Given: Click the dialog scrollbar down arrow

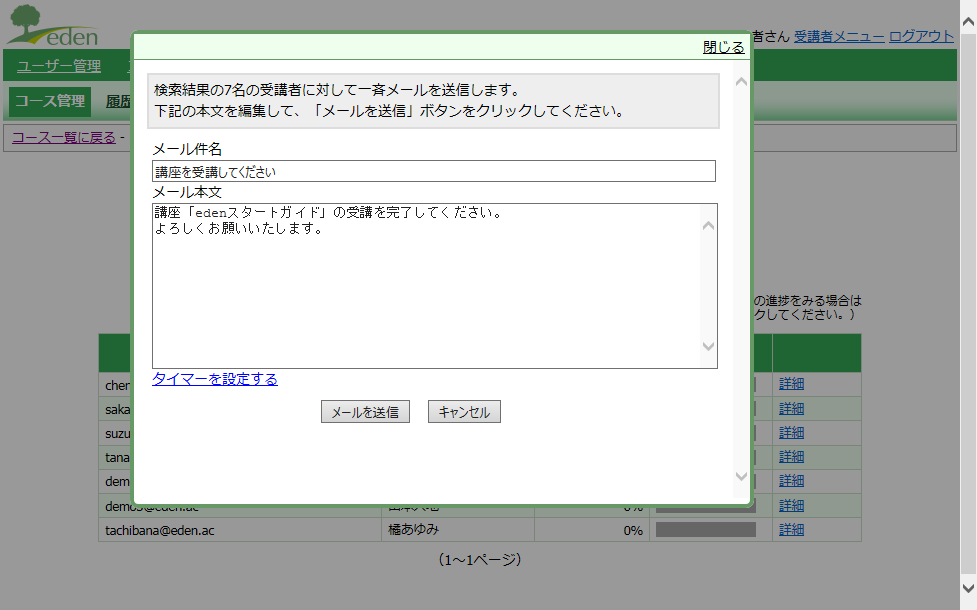Looking at the screenshot, I should (x=741, y=477).
